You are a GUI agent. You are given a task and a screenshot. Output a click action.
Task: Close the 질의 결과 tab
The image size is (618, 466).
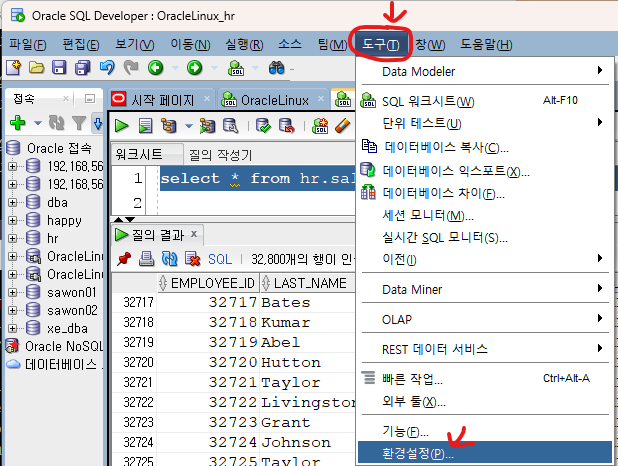[x=194, y=234]
